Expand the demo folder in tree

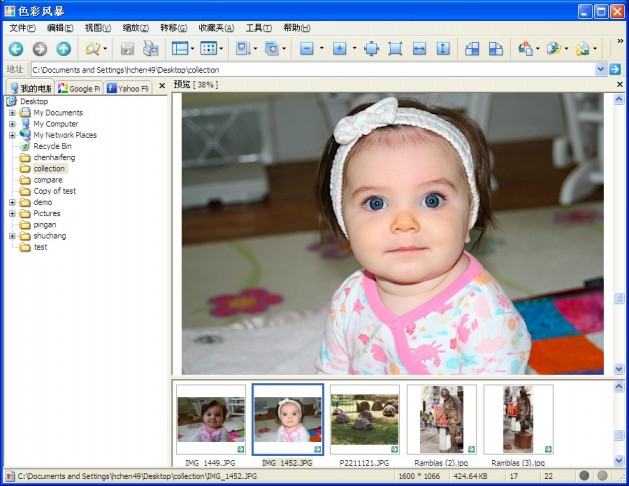tap(12, 202)
